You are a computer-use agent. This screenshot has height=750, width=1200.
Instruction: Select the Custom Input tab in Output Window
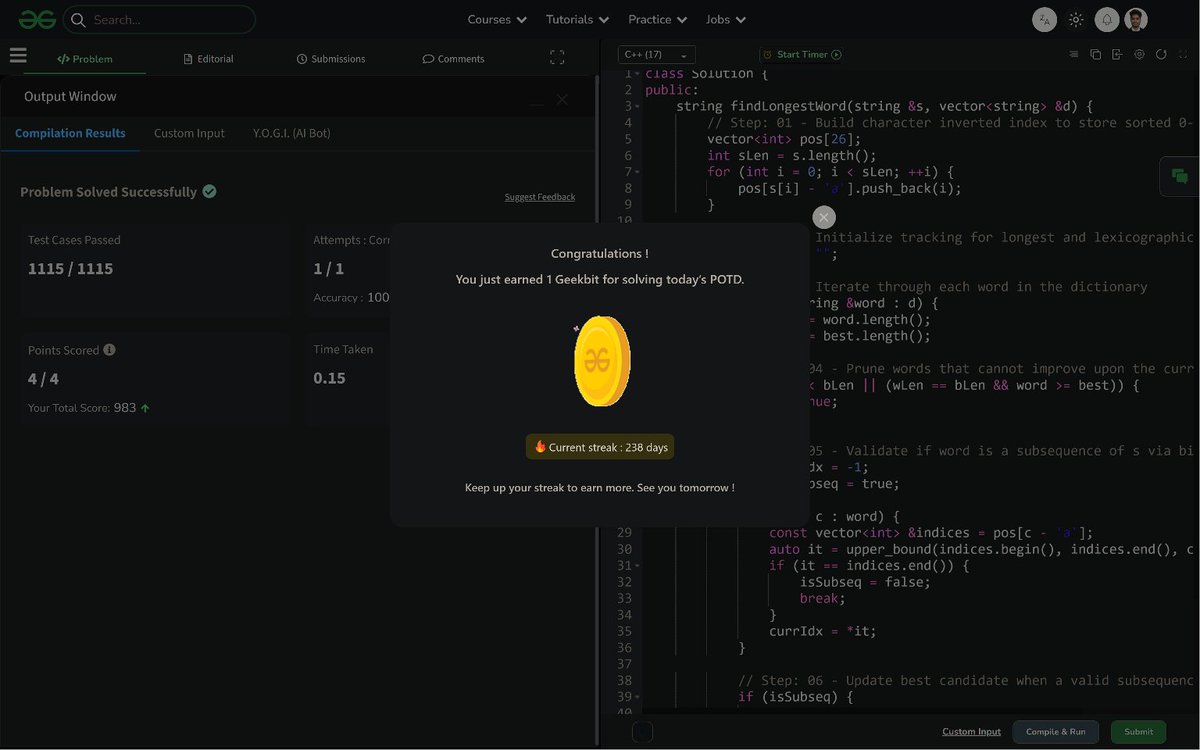pyautogui.click(x=189, y=133)
